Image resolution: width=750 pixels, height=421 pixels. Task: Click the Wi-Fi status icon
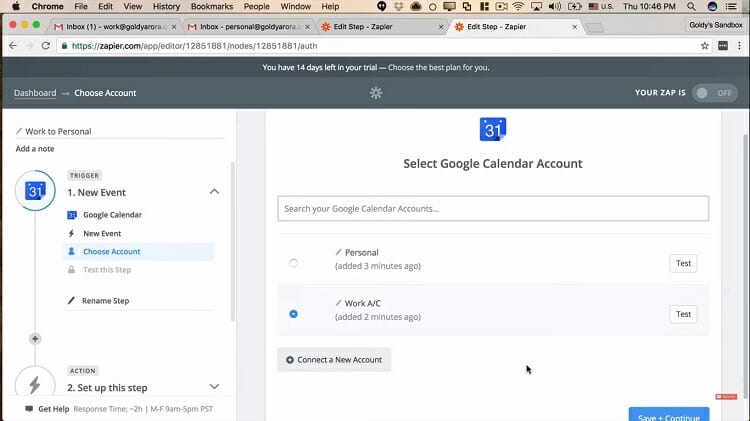[x=518, y=7]
